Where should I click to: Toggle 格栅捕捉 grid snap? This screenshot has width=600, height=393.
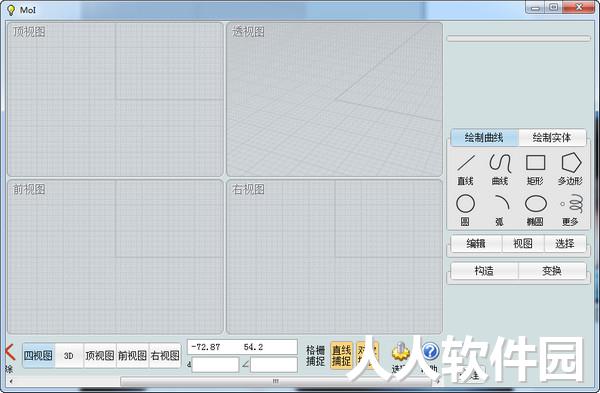316,355
